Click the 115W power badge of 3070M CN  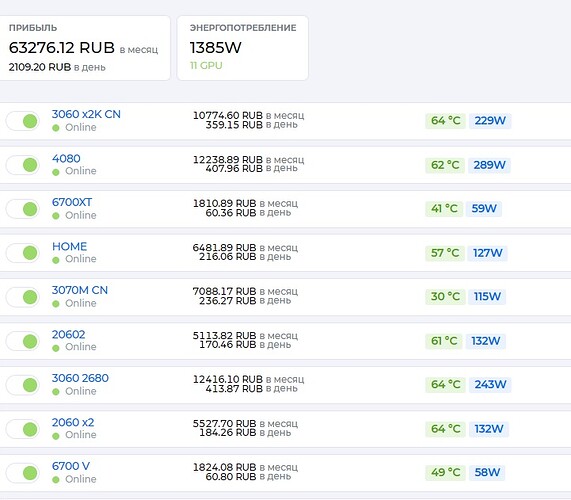(487, 296)
